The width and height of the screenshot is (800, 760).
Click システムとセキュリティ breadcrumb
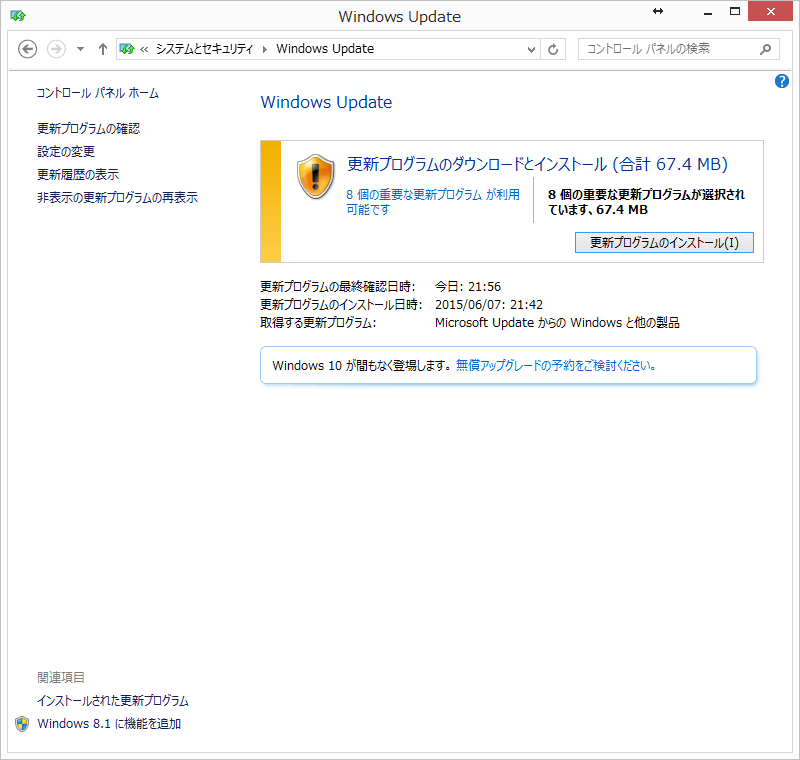coord(204,49)
